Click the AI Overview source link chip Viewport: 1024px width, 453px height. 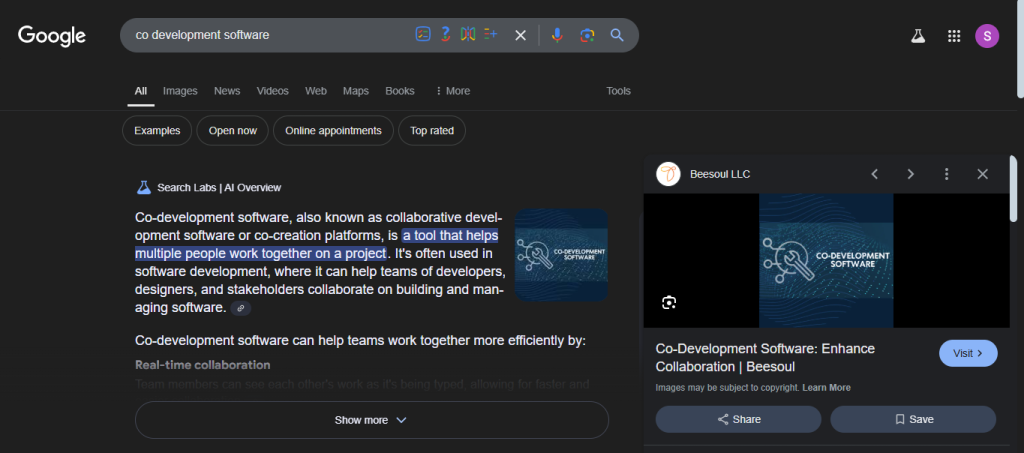[x=241, y=308]
